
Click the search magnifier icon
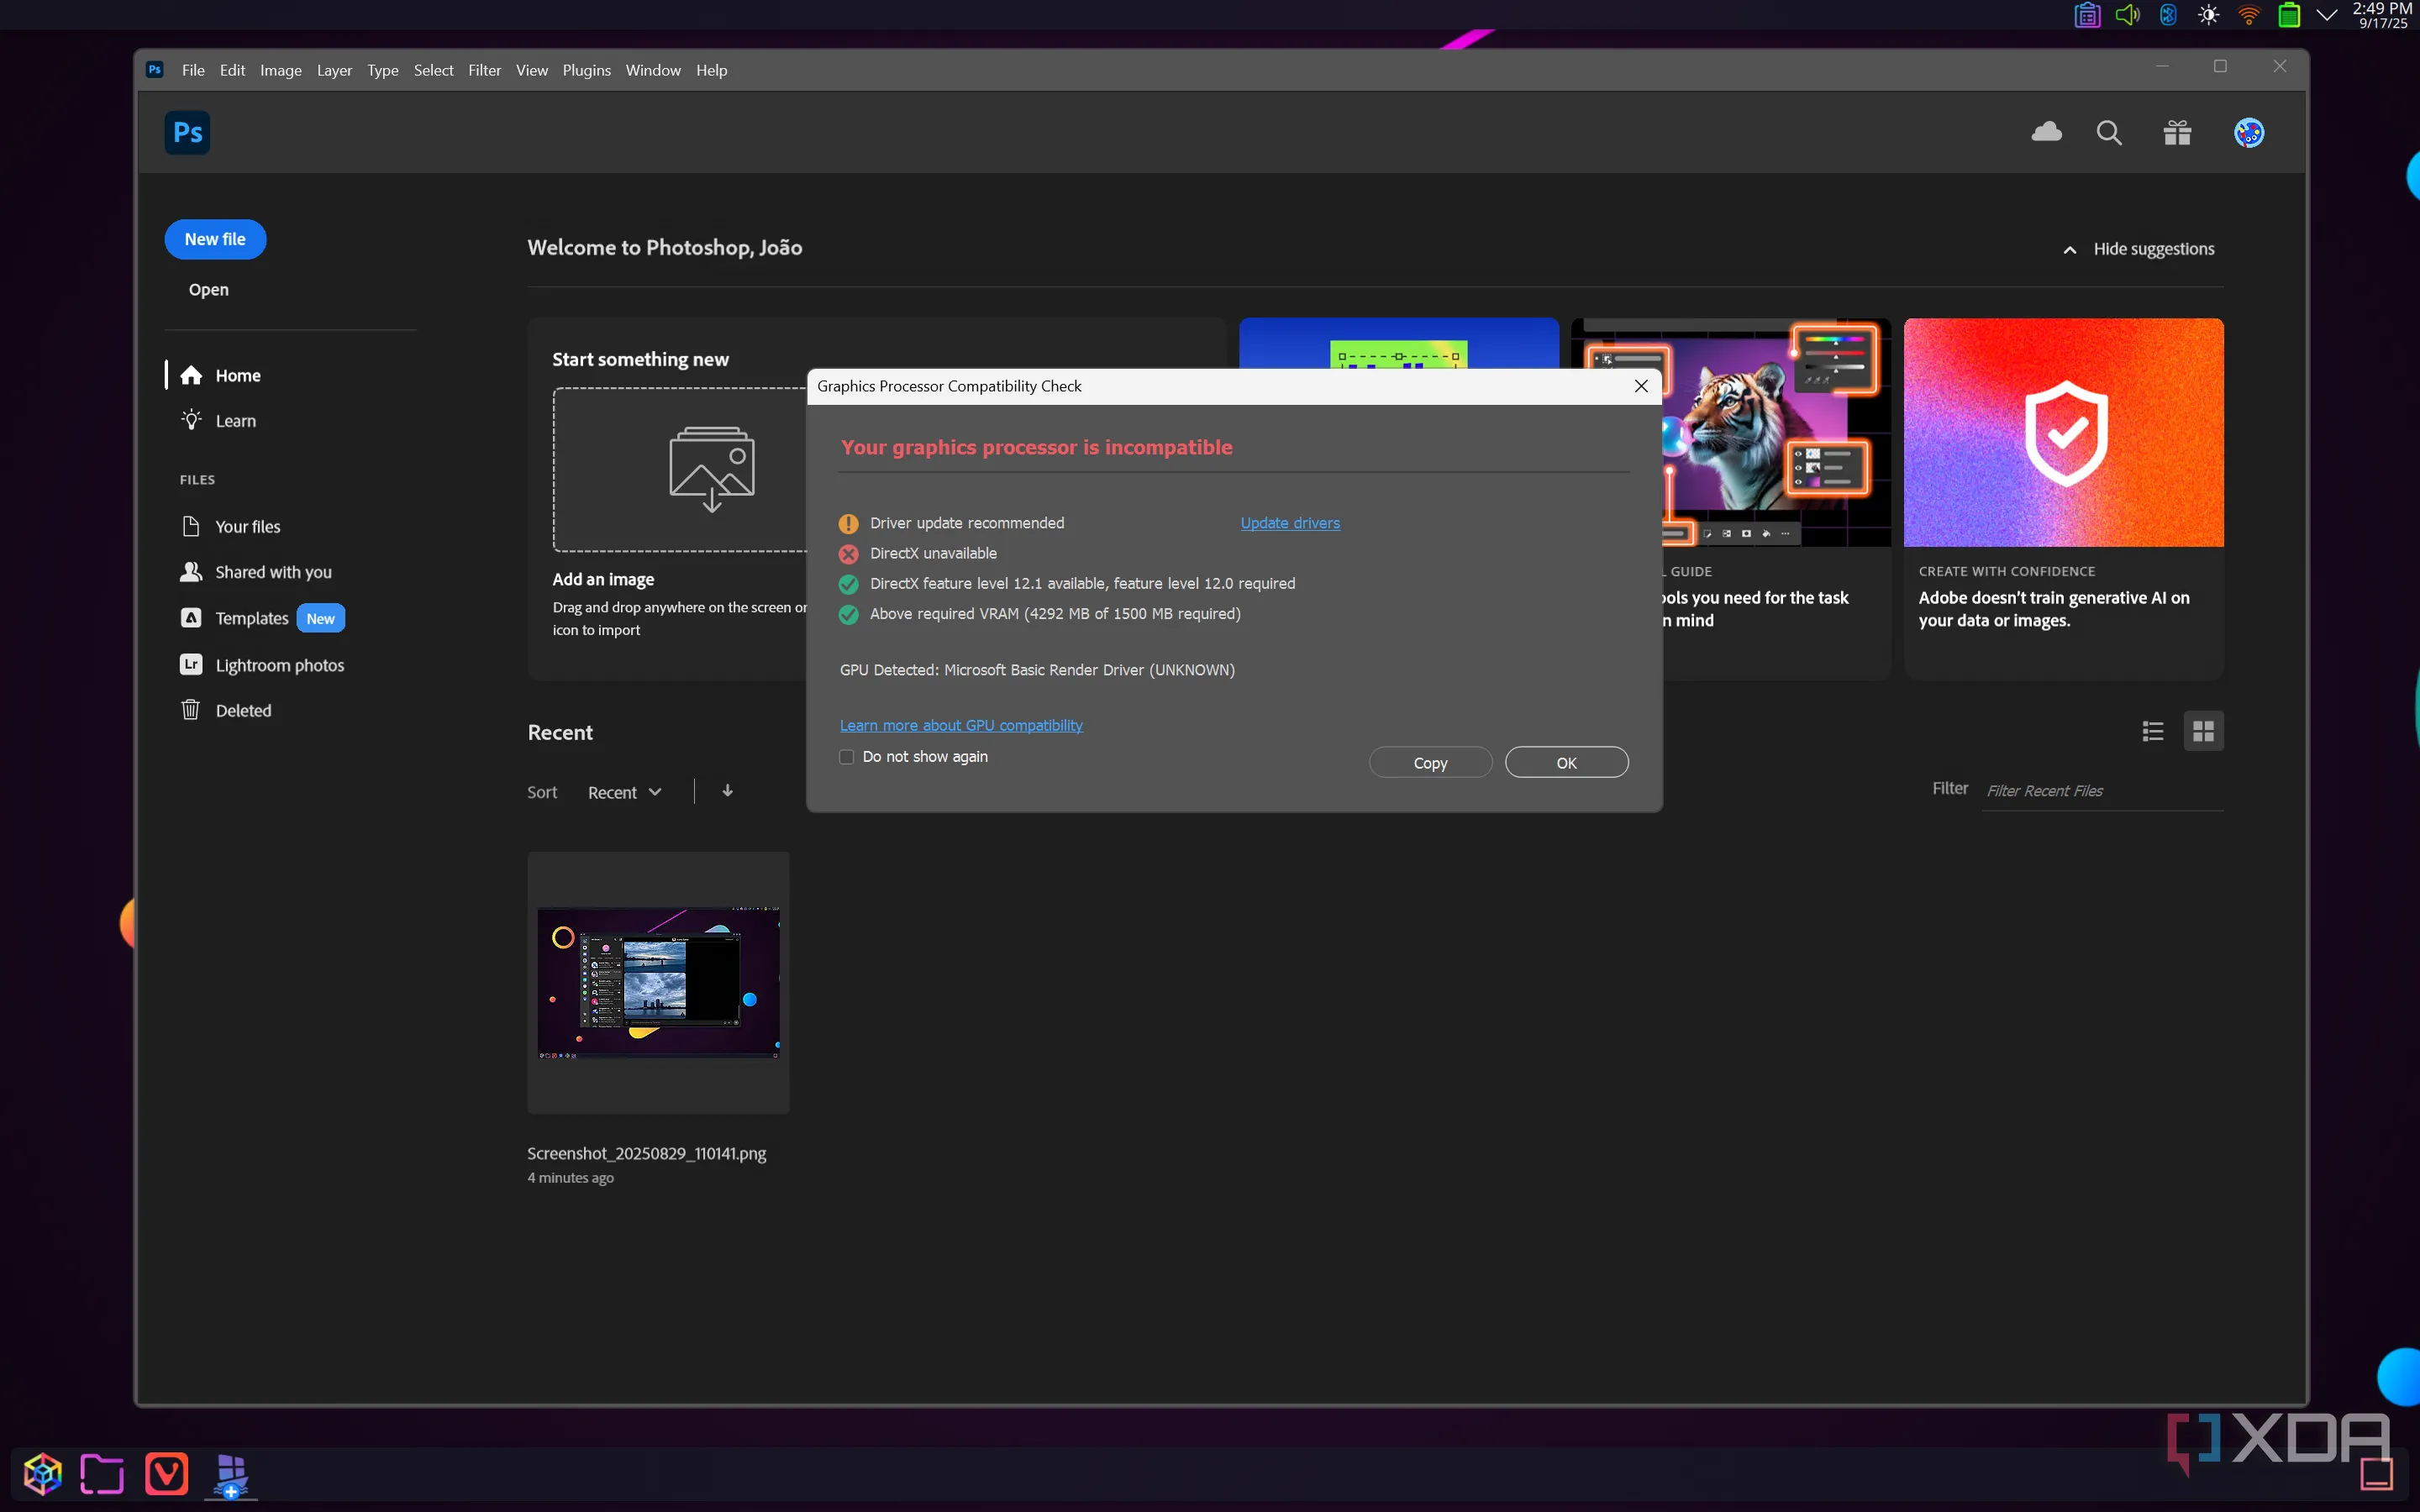coord(2108,132)
